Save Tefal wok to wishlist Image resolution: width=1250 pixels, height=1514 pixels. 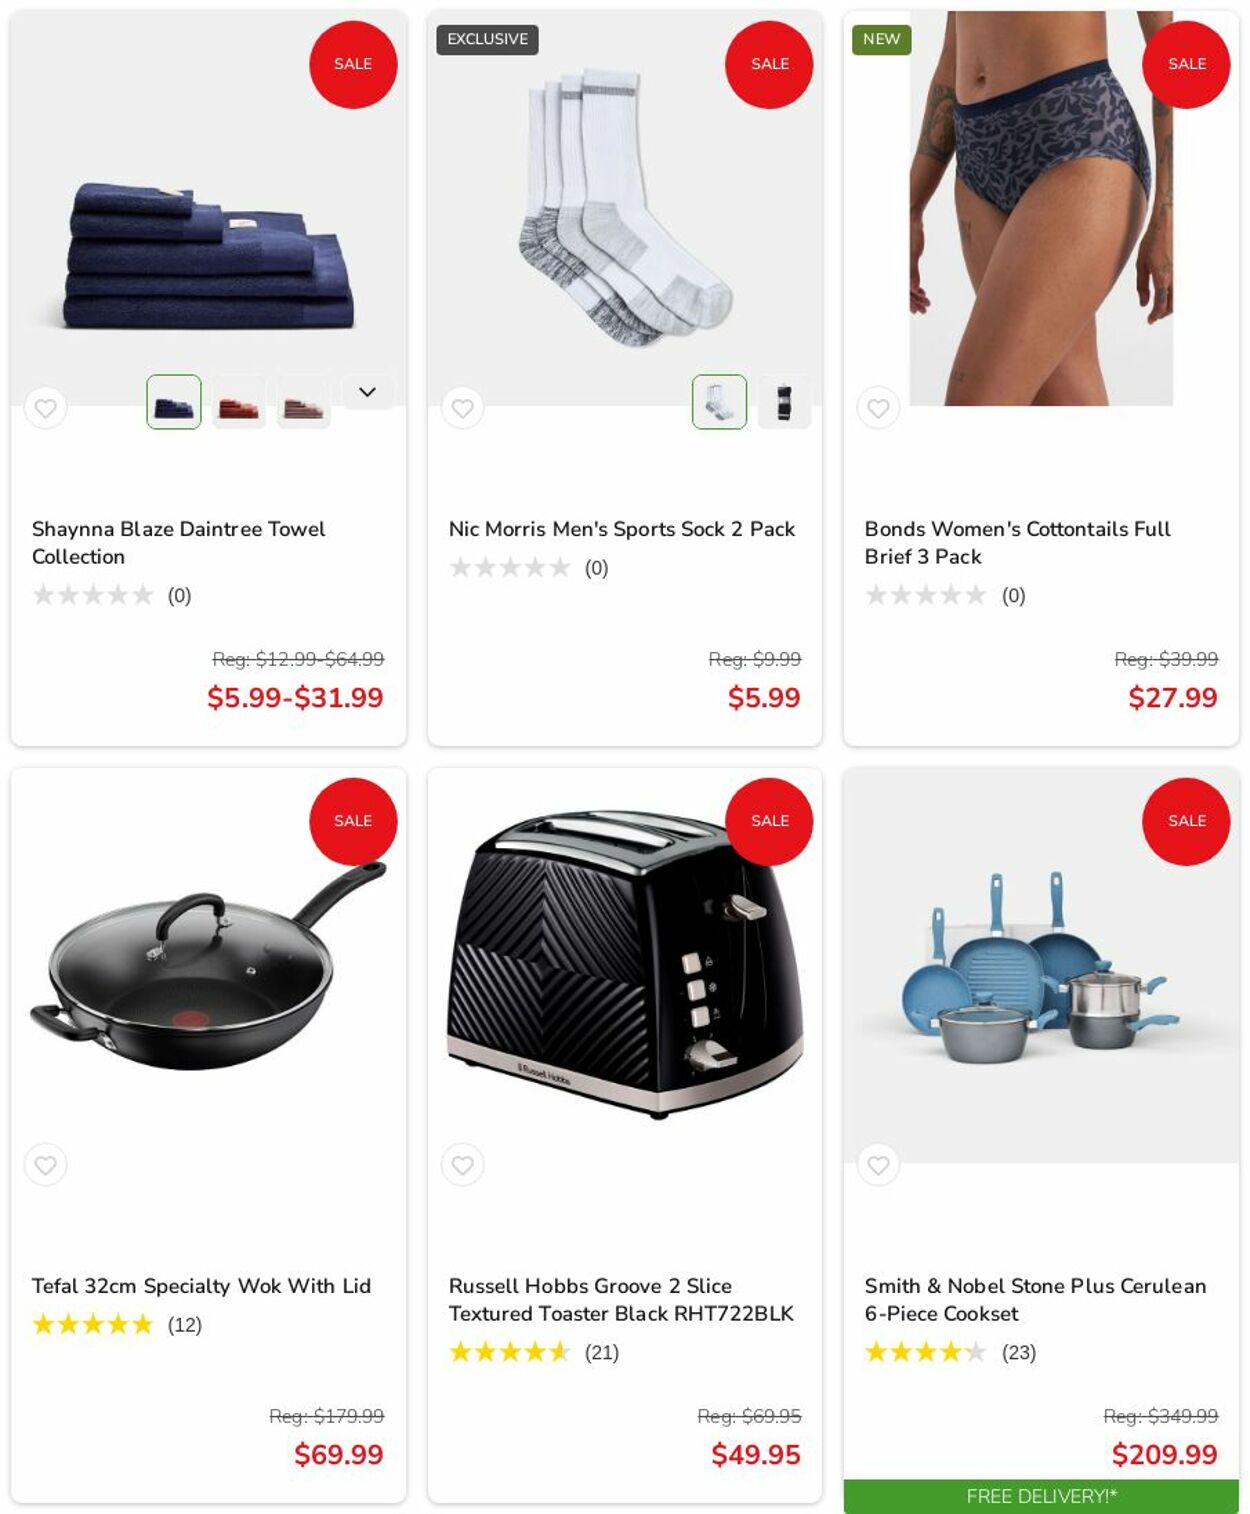point(45,1165)
